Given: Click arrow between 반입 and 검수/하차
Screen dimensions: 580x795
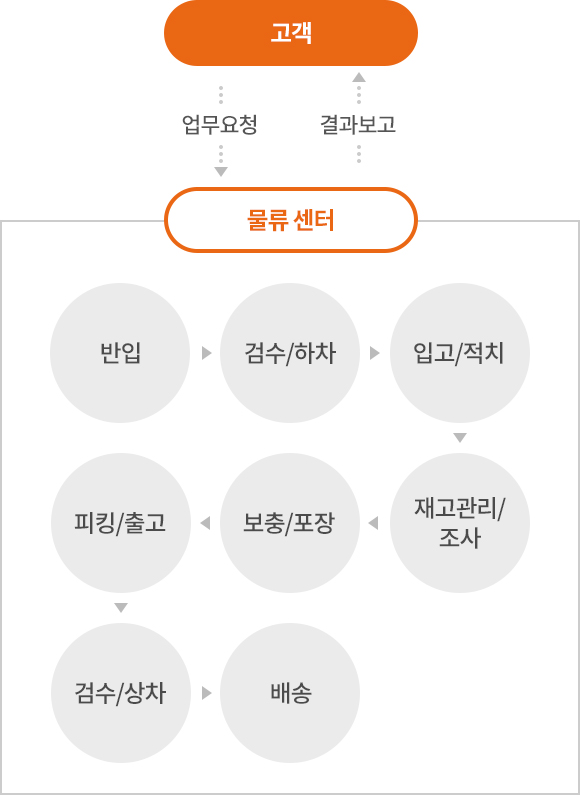Looking at the screenshot, I should 206,353.
